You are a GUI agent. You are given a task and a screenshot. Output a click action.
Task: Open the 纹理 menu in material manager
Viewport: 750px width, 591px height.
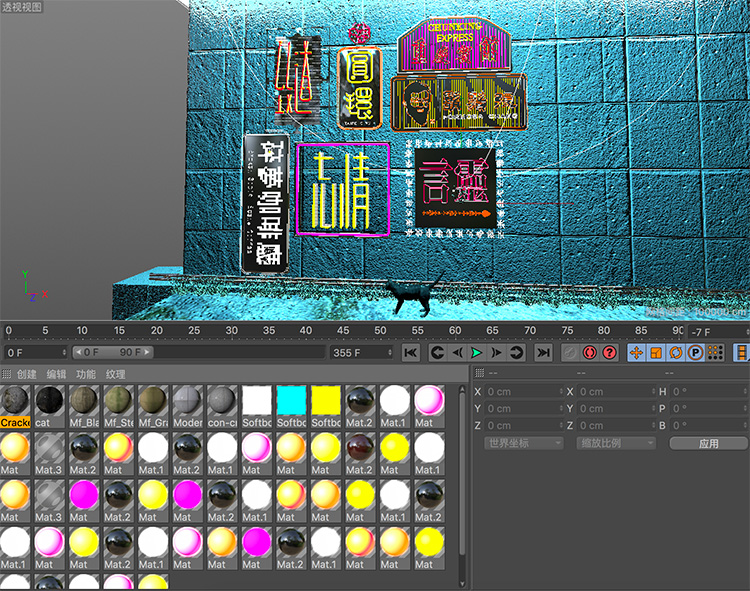pos(116,374)
